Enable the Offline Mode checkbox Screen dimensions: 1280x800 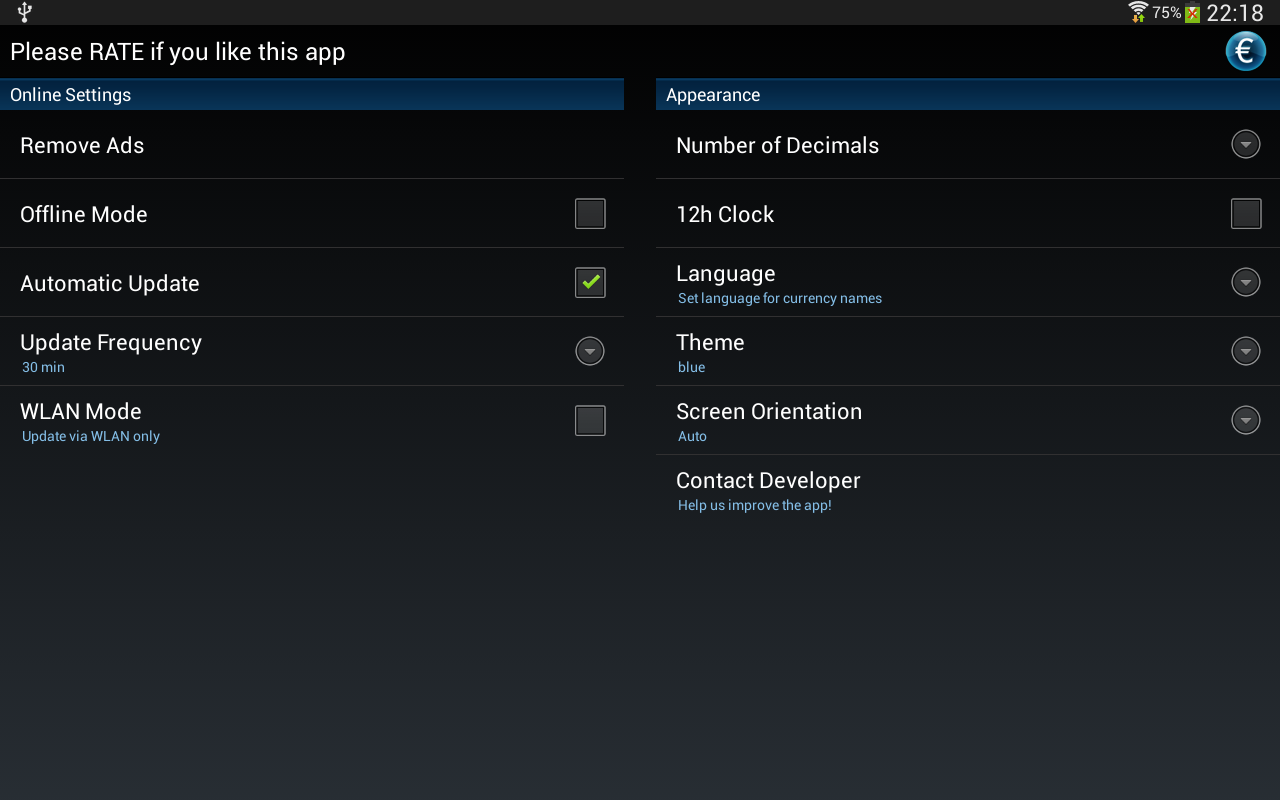tap(590, 214)
